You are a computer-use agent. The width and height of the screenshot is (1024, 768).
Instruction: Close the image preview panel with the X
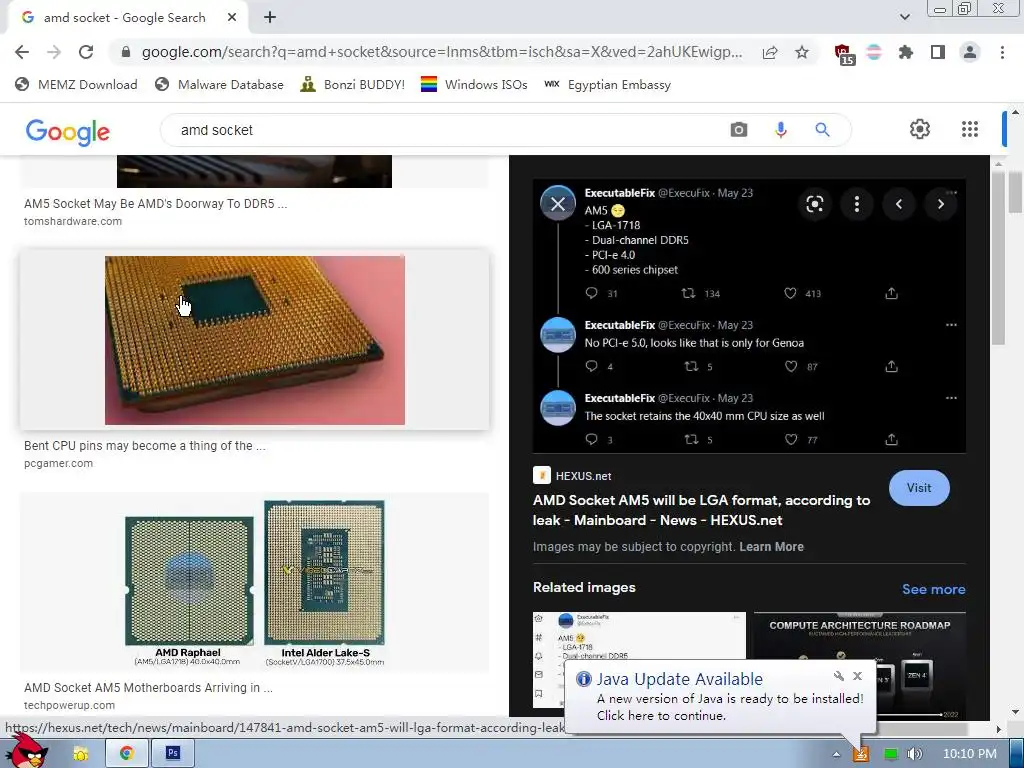point(558,204)
